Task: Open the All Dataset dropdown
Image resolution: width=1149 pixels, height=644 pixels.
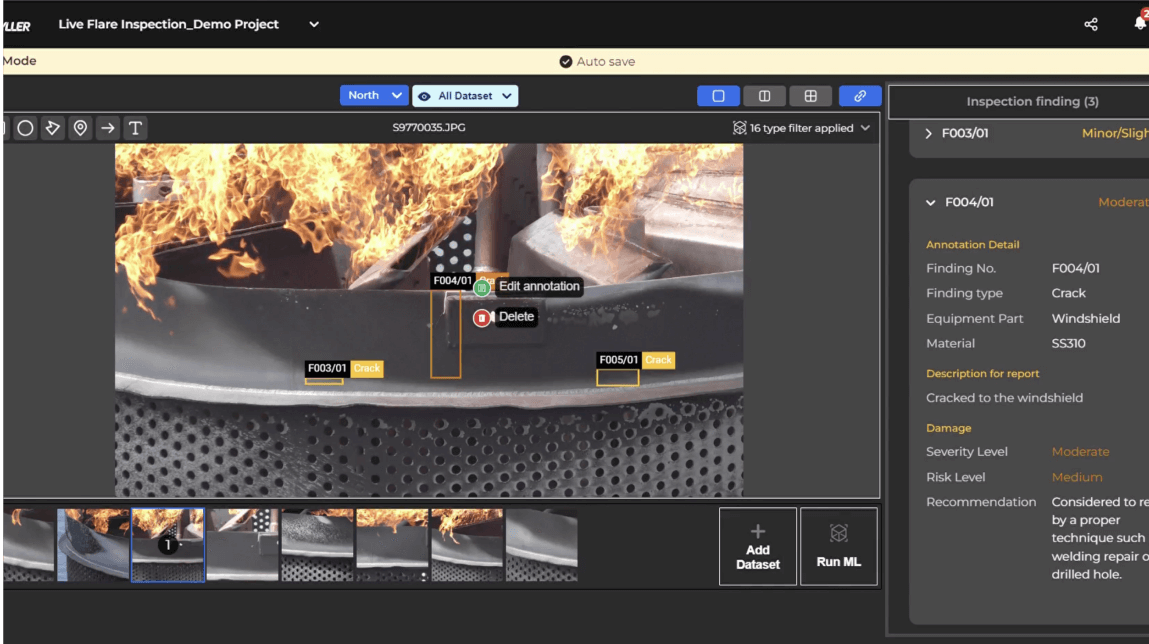Action: point(465,96)
